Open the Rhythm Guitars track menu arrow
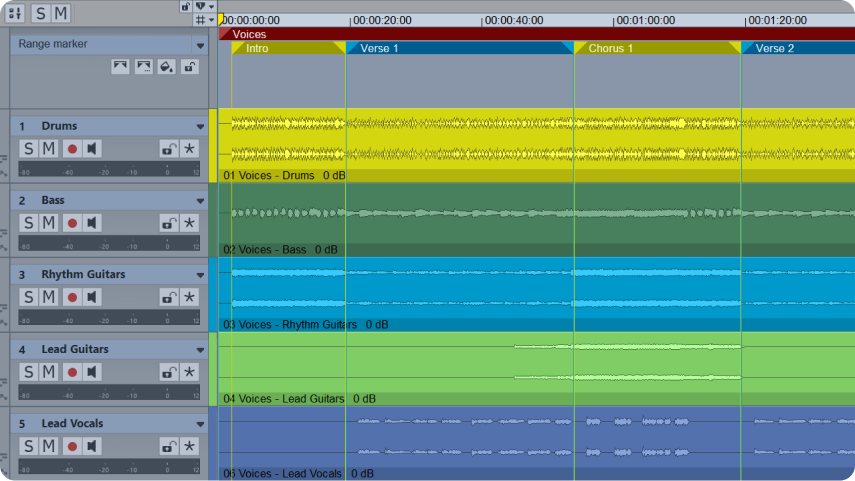The height and width of the screenshot is (481, 855). click(200, 275)
